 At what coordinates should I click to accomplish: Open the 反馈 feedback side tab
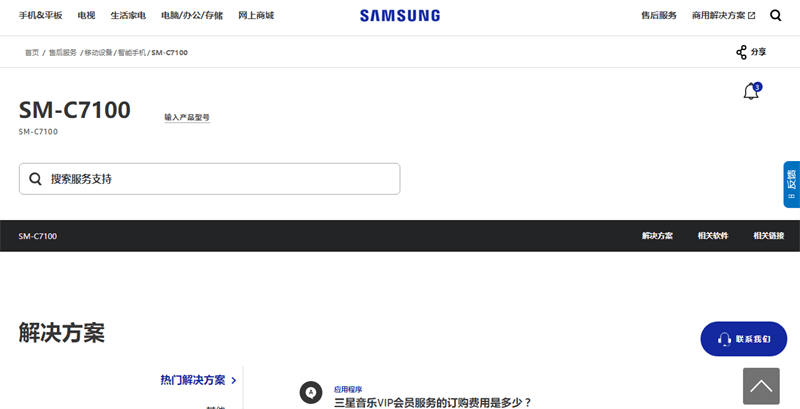[x=792, y=184]
